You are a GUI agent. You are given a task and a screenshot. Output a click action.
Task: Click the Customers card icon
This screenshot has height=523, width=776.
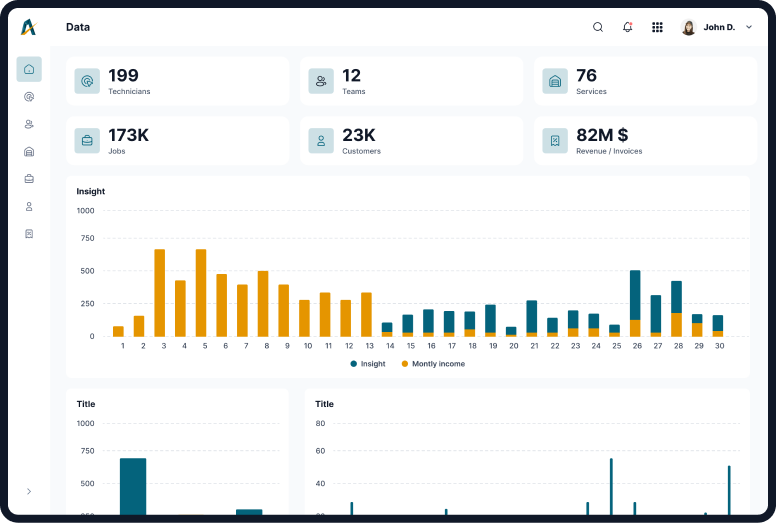(321, 141)
